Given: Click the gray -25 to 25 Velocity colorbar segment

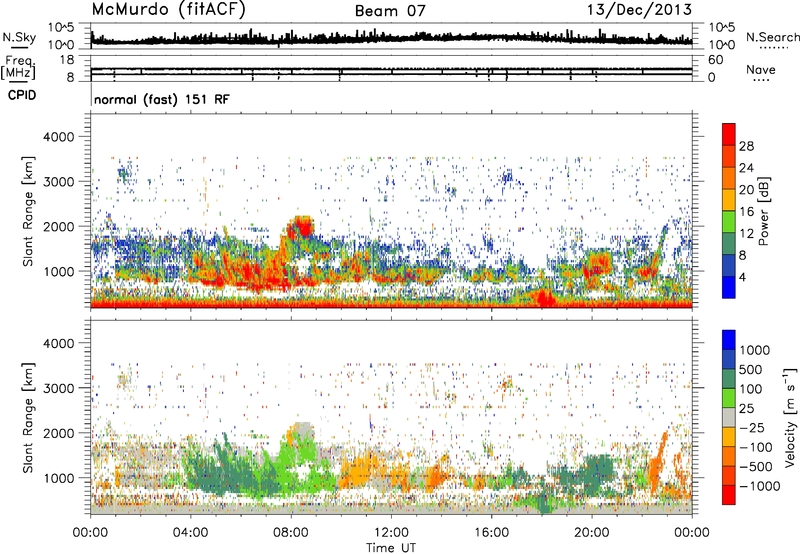Looking at the screenshot, I should (x=729, y=417).
